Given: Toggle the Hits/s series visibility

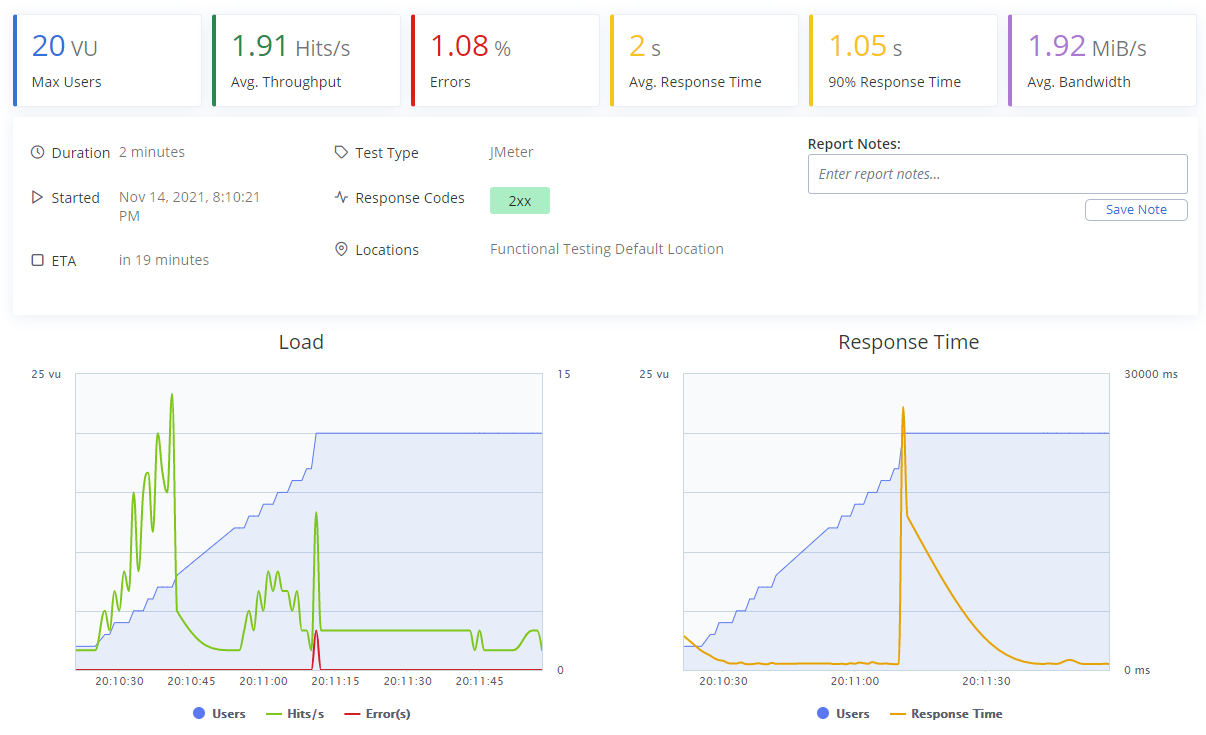Looking at the screenshot, I should click(x=295, y=713).
